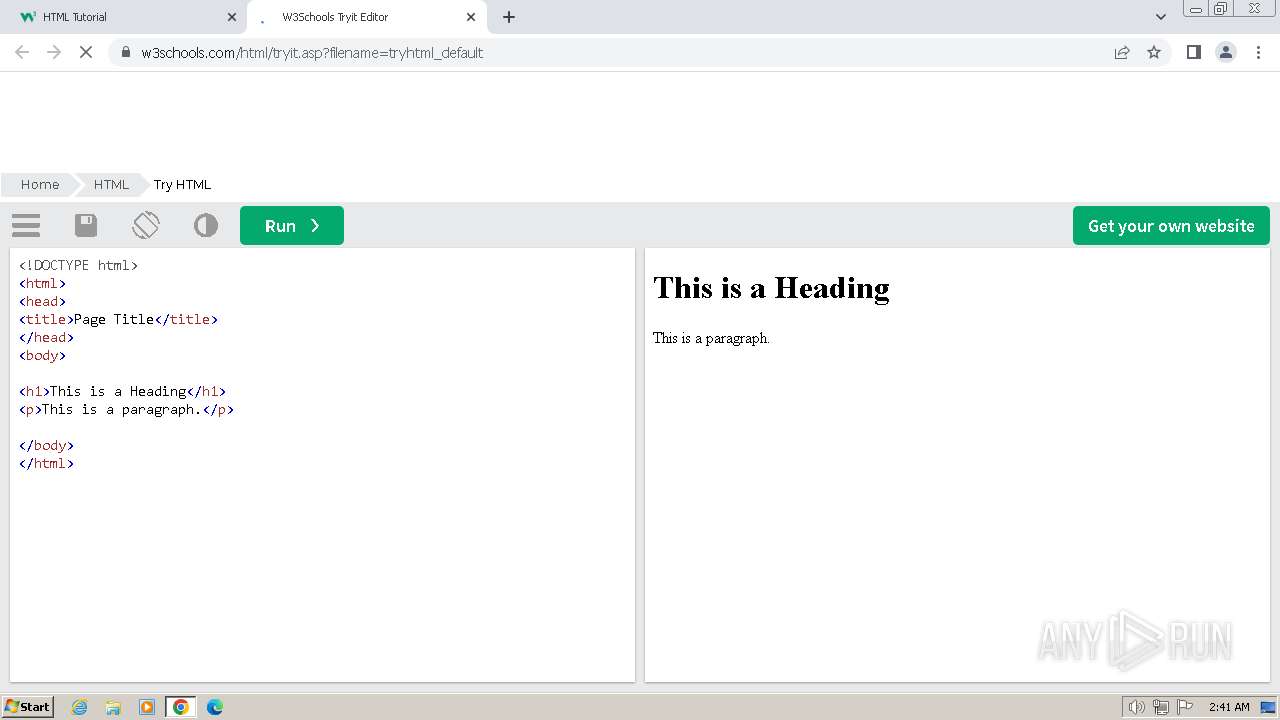Open the profile avatar menu

click(1226, 52)
